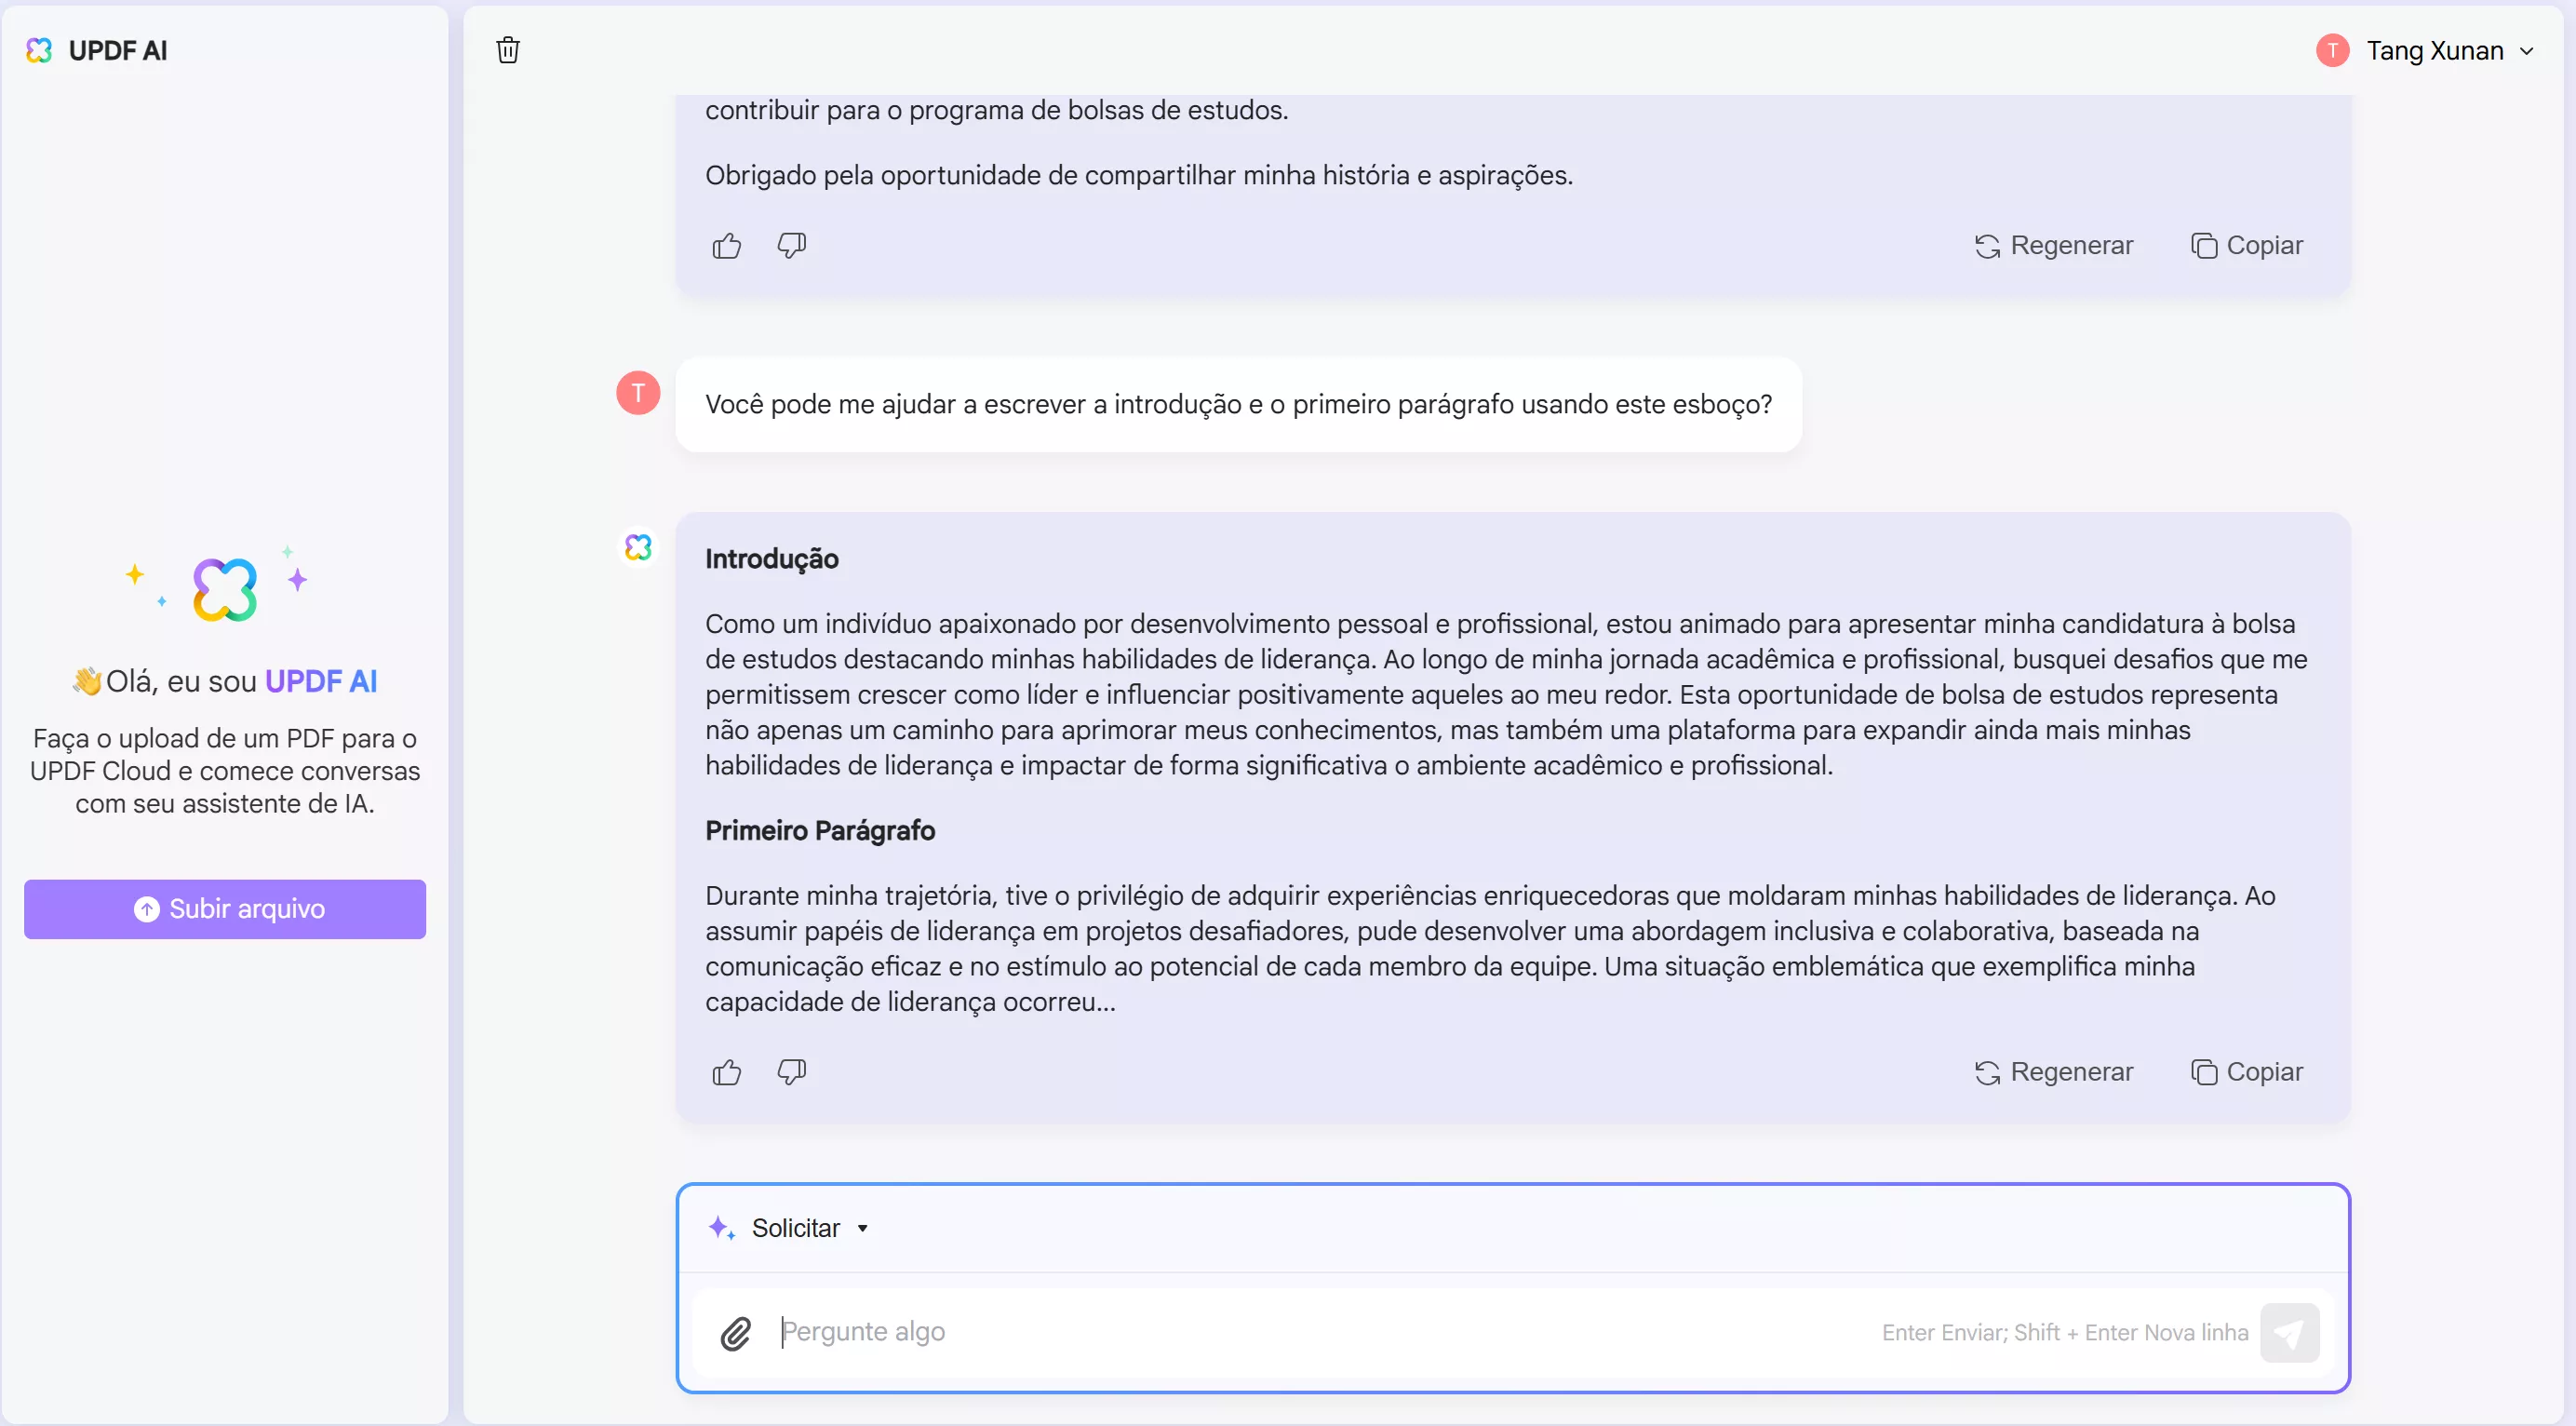This screenshot has width=2576, height=1426.
Task: Give thumbs up to the first response
Action: click(x=726, y=245)
